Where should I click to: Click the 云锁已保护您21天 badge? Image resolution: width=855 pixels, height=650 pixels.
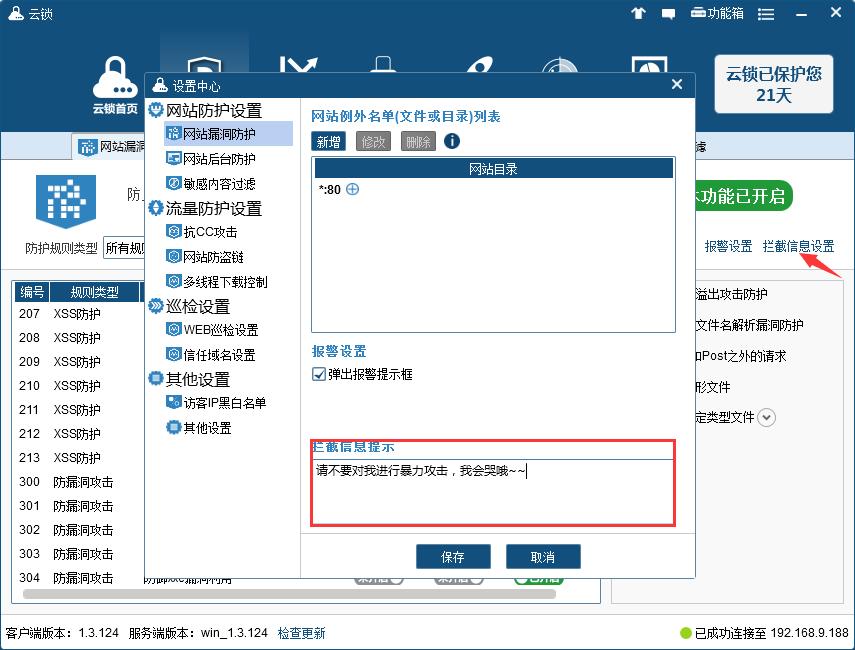pyautogui.click(x=774, y=84)
